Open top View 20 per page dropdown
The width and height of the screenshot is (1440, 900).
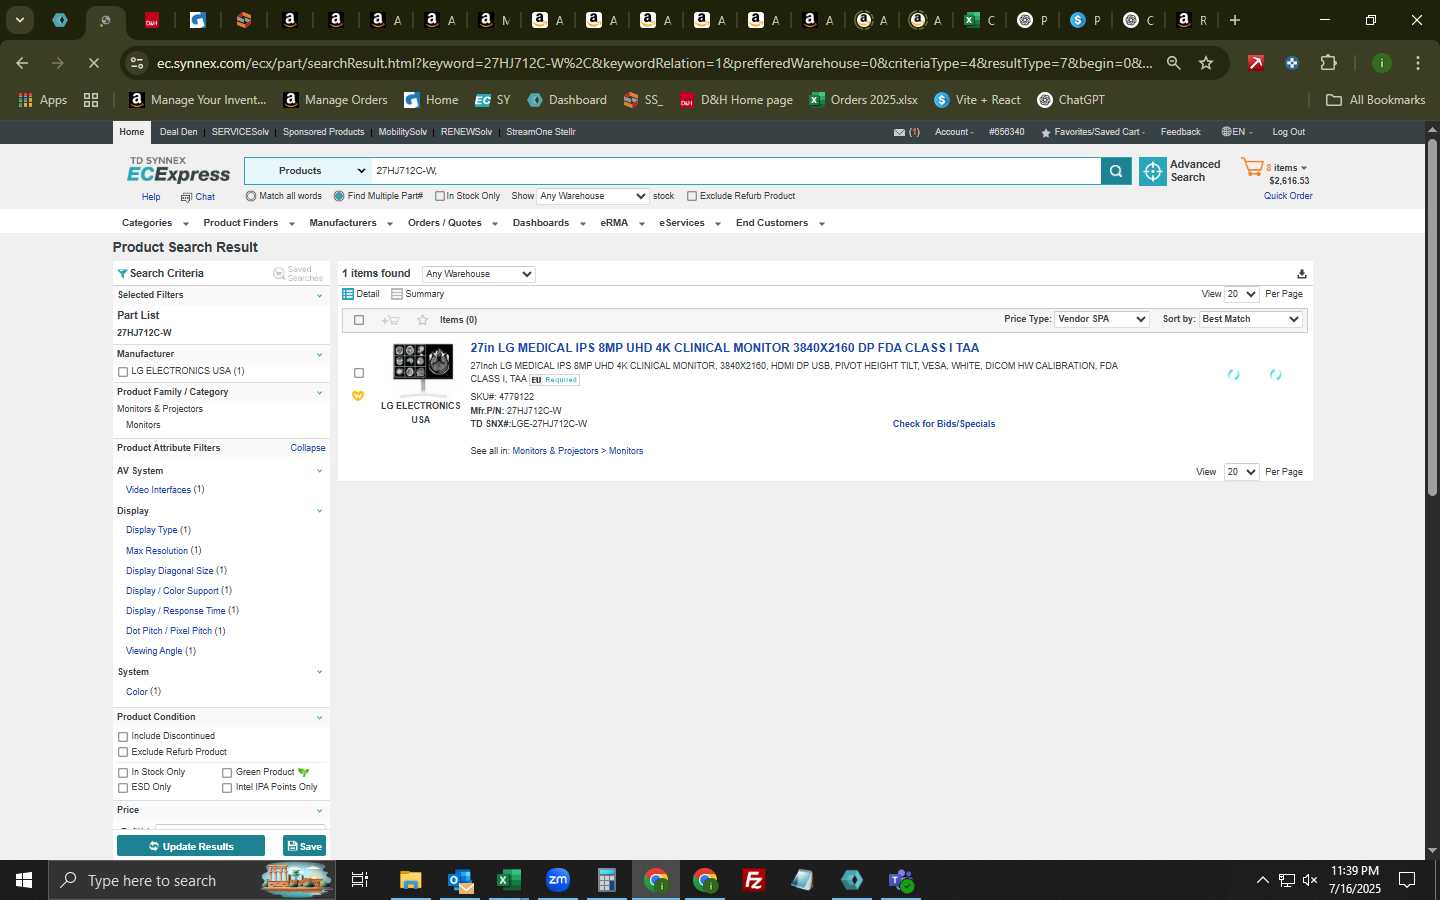pyautogui.click(x=1242, y=294)
